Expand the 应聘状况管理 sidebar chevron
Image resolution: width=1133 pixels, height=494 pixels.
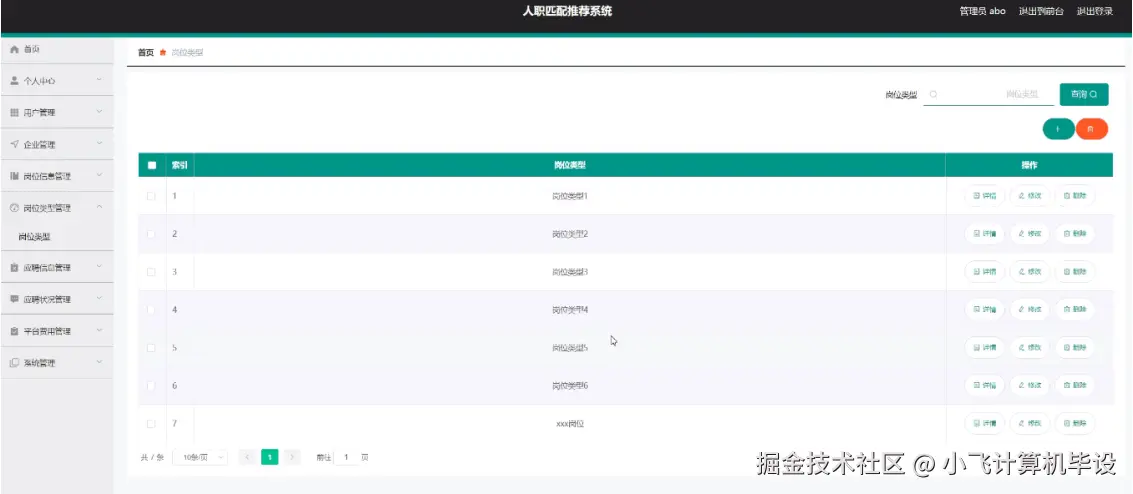[x=100, y=299]
